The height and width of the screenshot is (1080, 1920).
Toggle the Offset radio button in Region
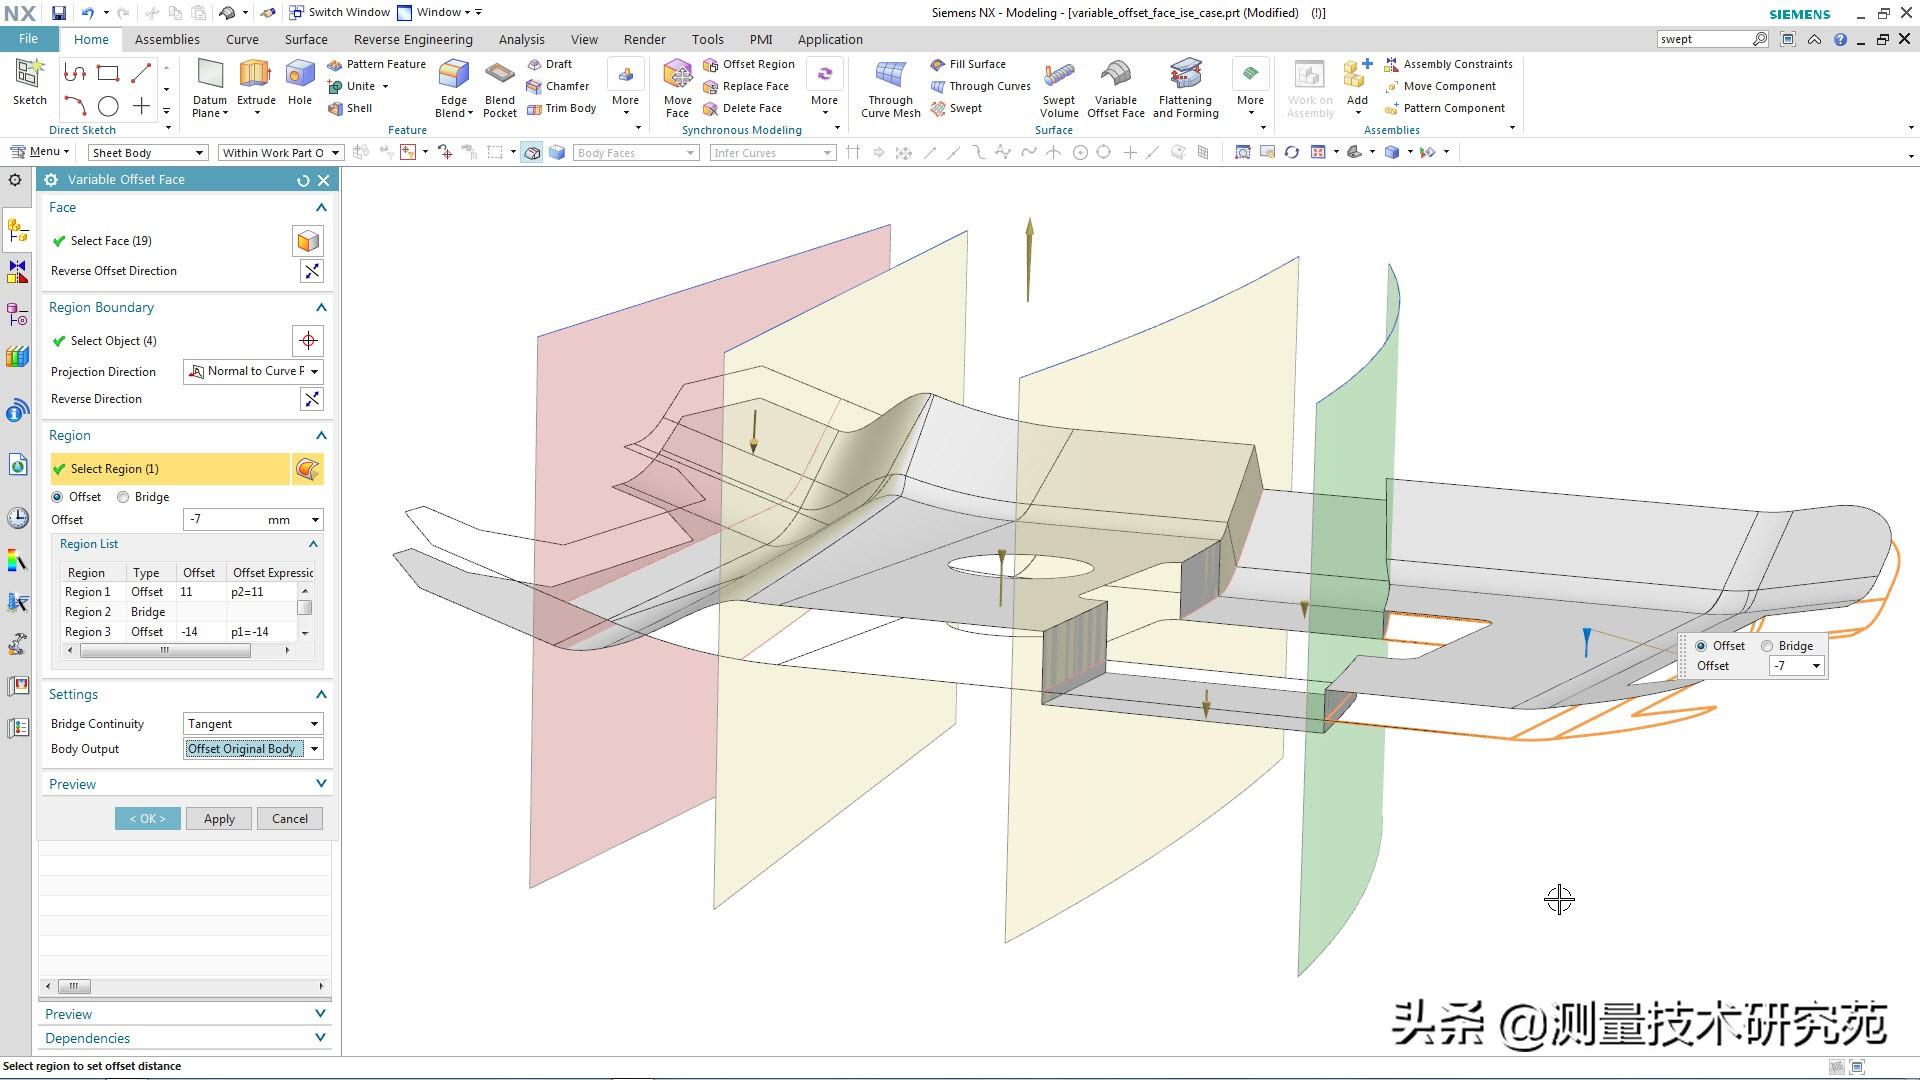click(58, 496)
